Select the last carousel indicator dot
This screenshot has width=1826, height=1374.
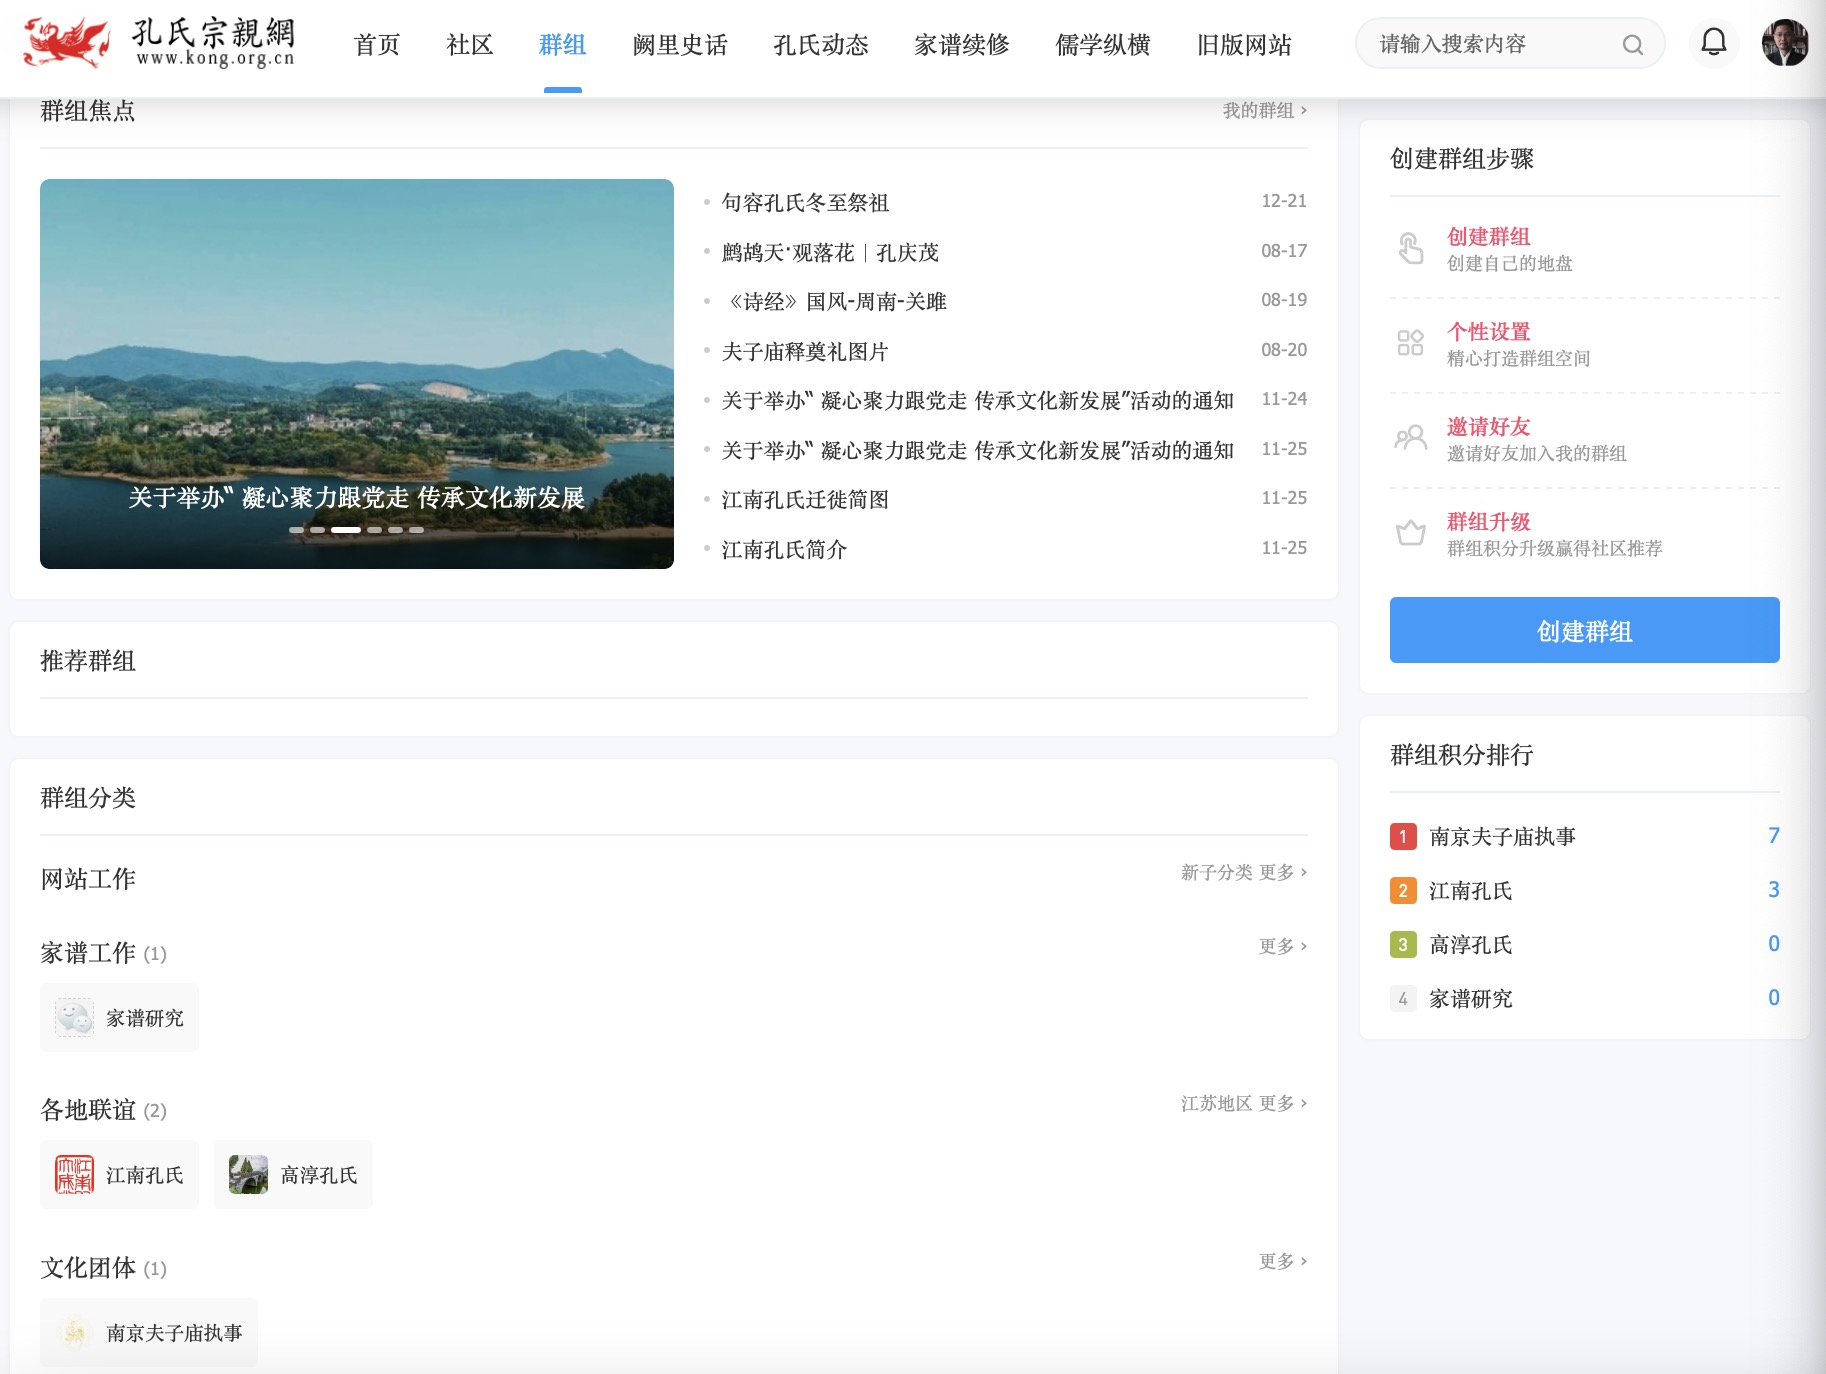coord(416,530)
